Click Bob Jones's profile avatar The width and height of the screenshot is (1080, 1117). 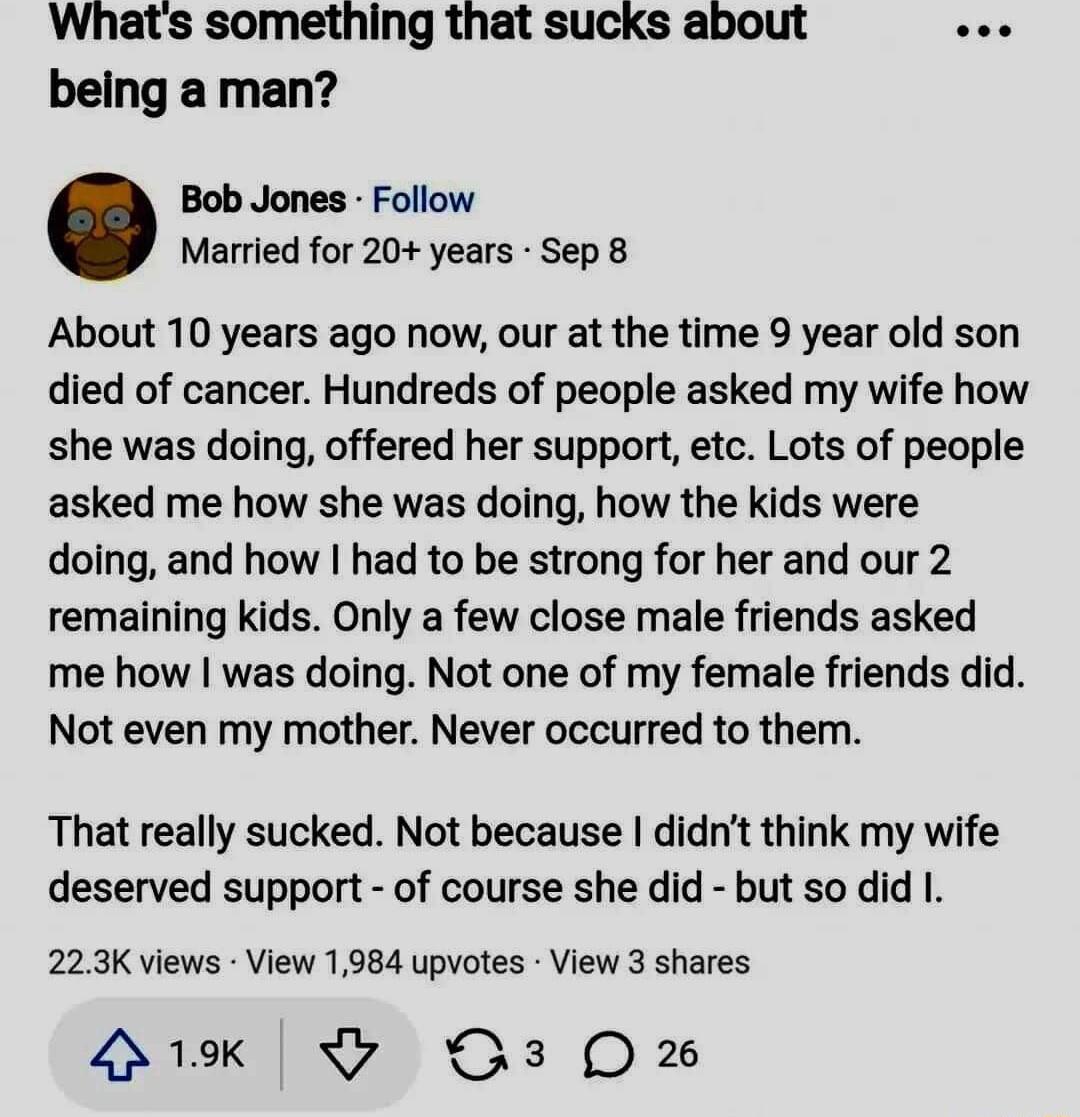coord(100,224)
